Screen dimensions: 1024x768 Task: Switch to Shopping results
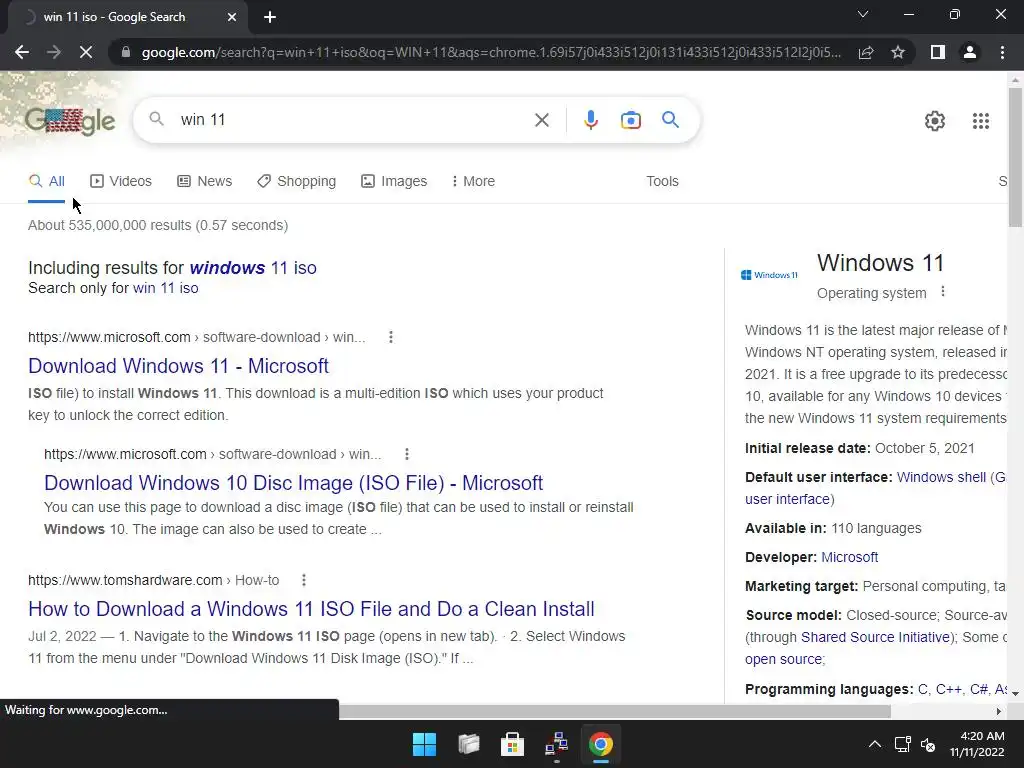tap(296, 182)
